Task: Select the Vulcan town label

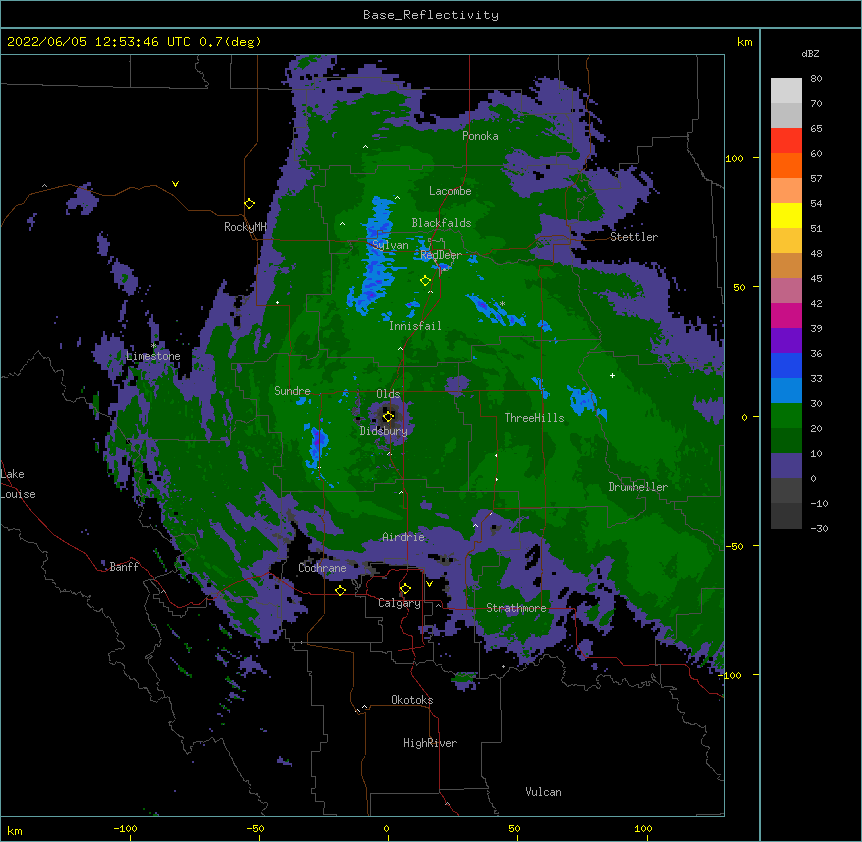Action: click(x=543, y=792)
